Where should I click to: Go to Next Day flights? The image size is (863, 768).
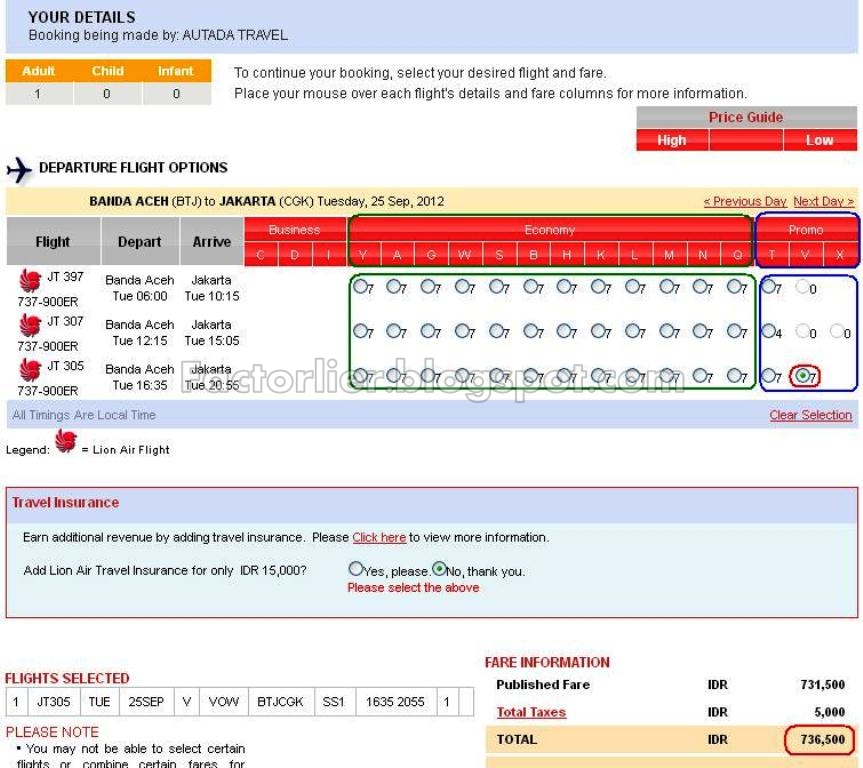[823, 201]
